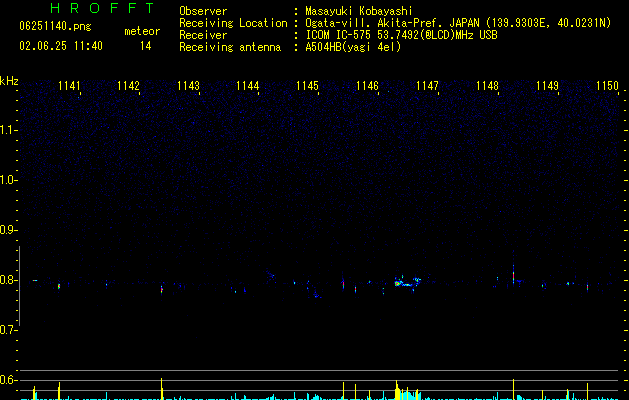Click the large meteor echo before 1147
Screen dimensions: 629x400
407,282
